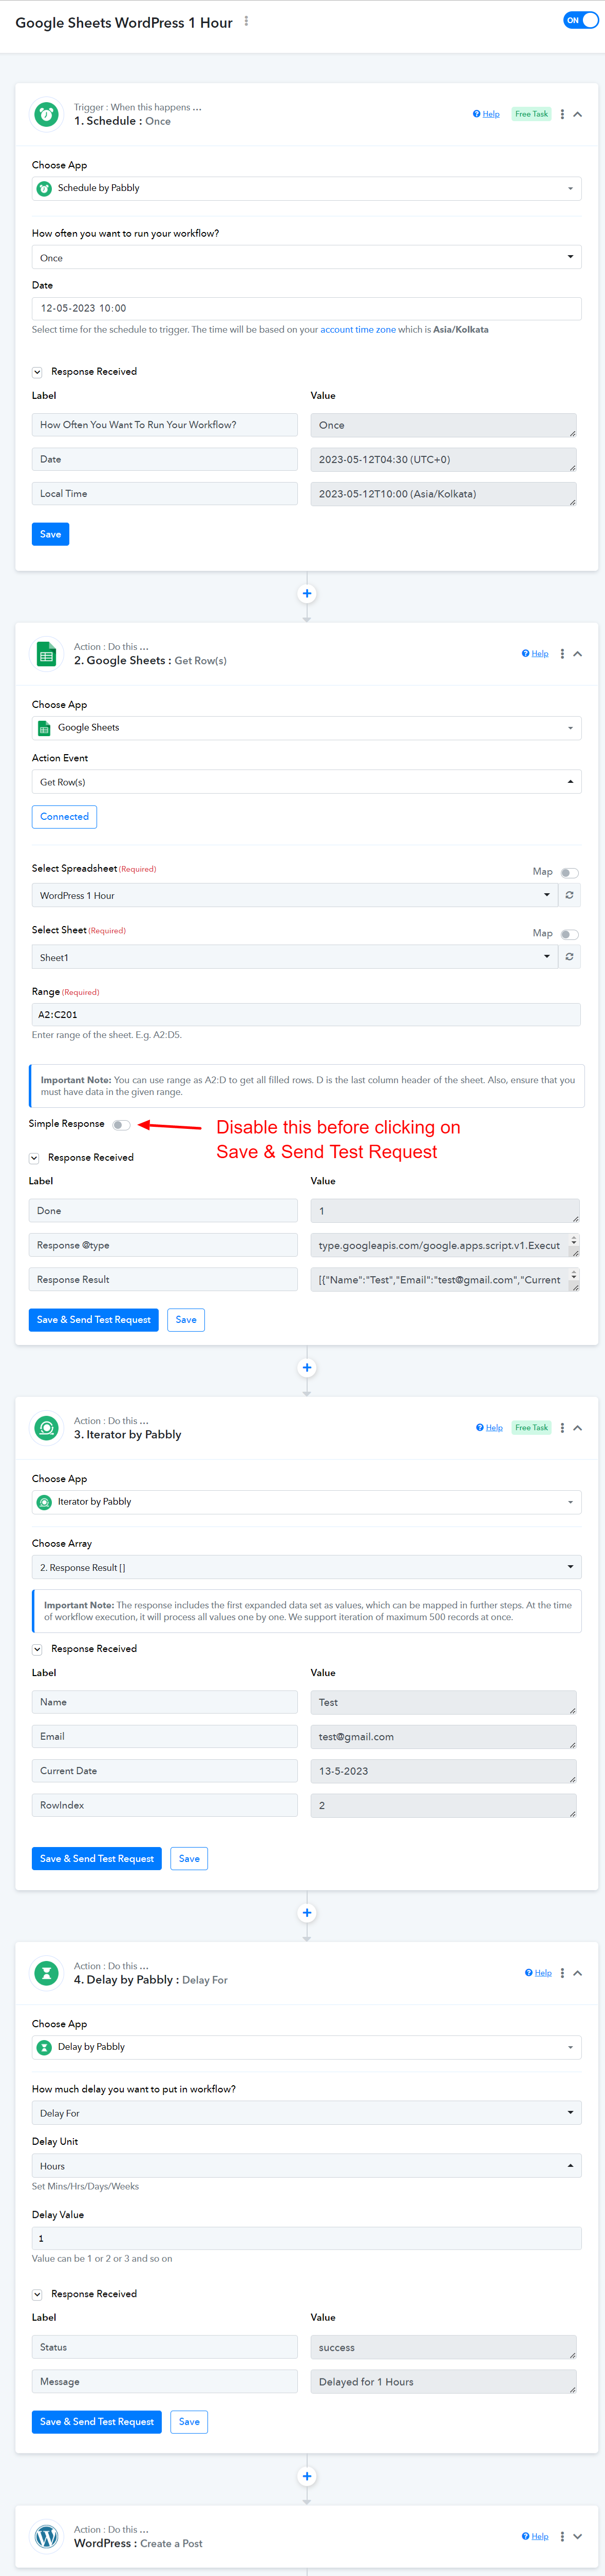Toggle the Simple Response switch

(x=121, y=1125)
